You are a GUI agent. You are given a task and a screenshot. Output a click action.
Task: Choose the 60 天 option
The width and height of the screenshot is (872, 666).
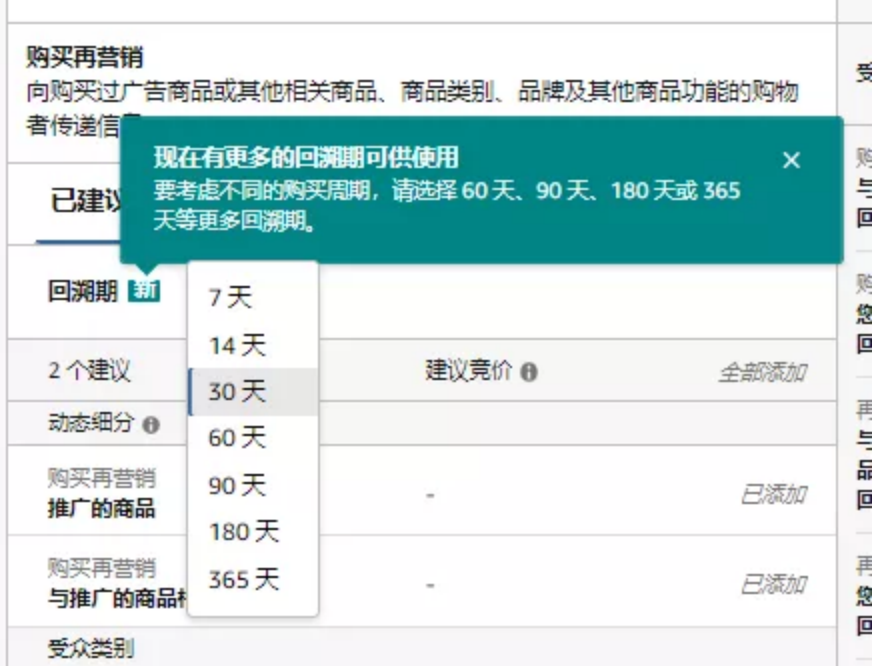[x=235, y=437]
